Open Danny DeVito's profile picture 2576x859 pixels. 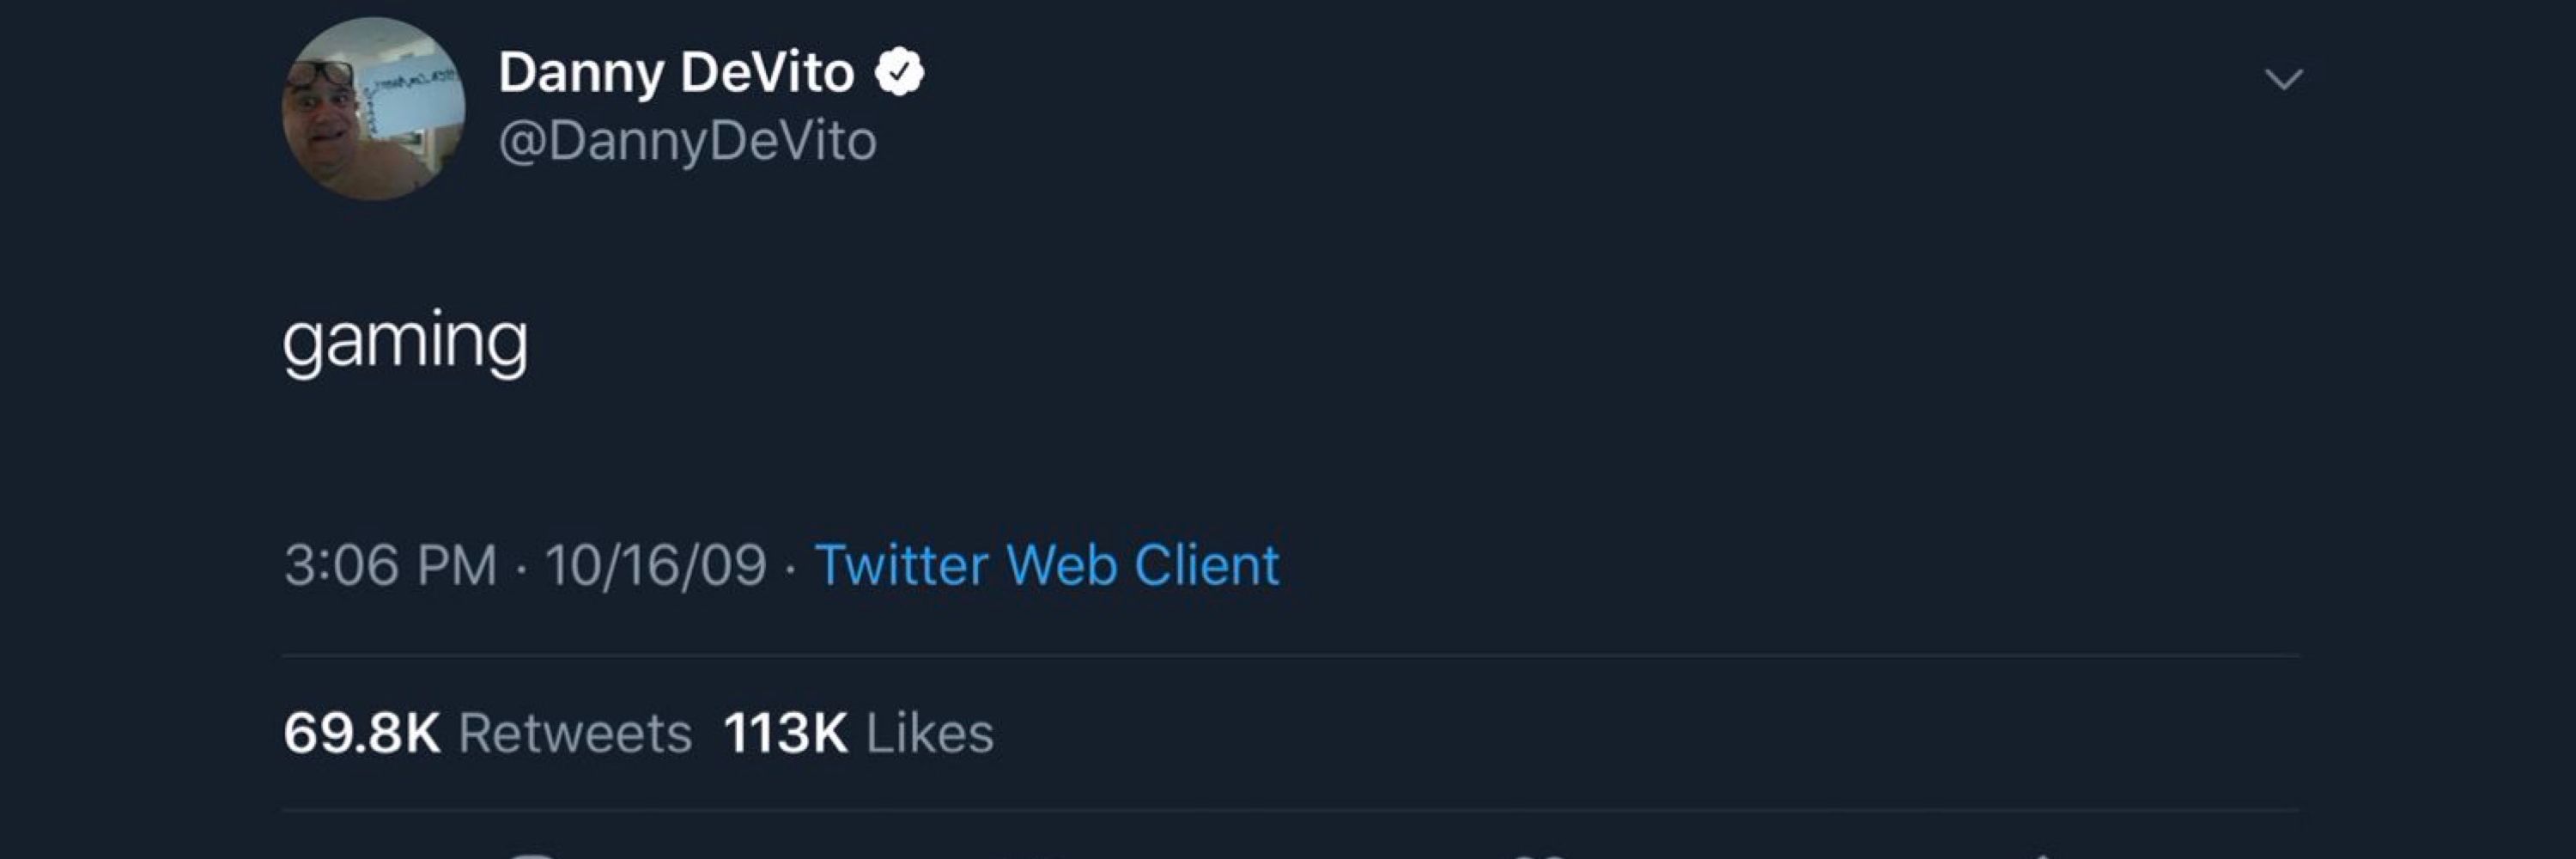pos(373,109)
